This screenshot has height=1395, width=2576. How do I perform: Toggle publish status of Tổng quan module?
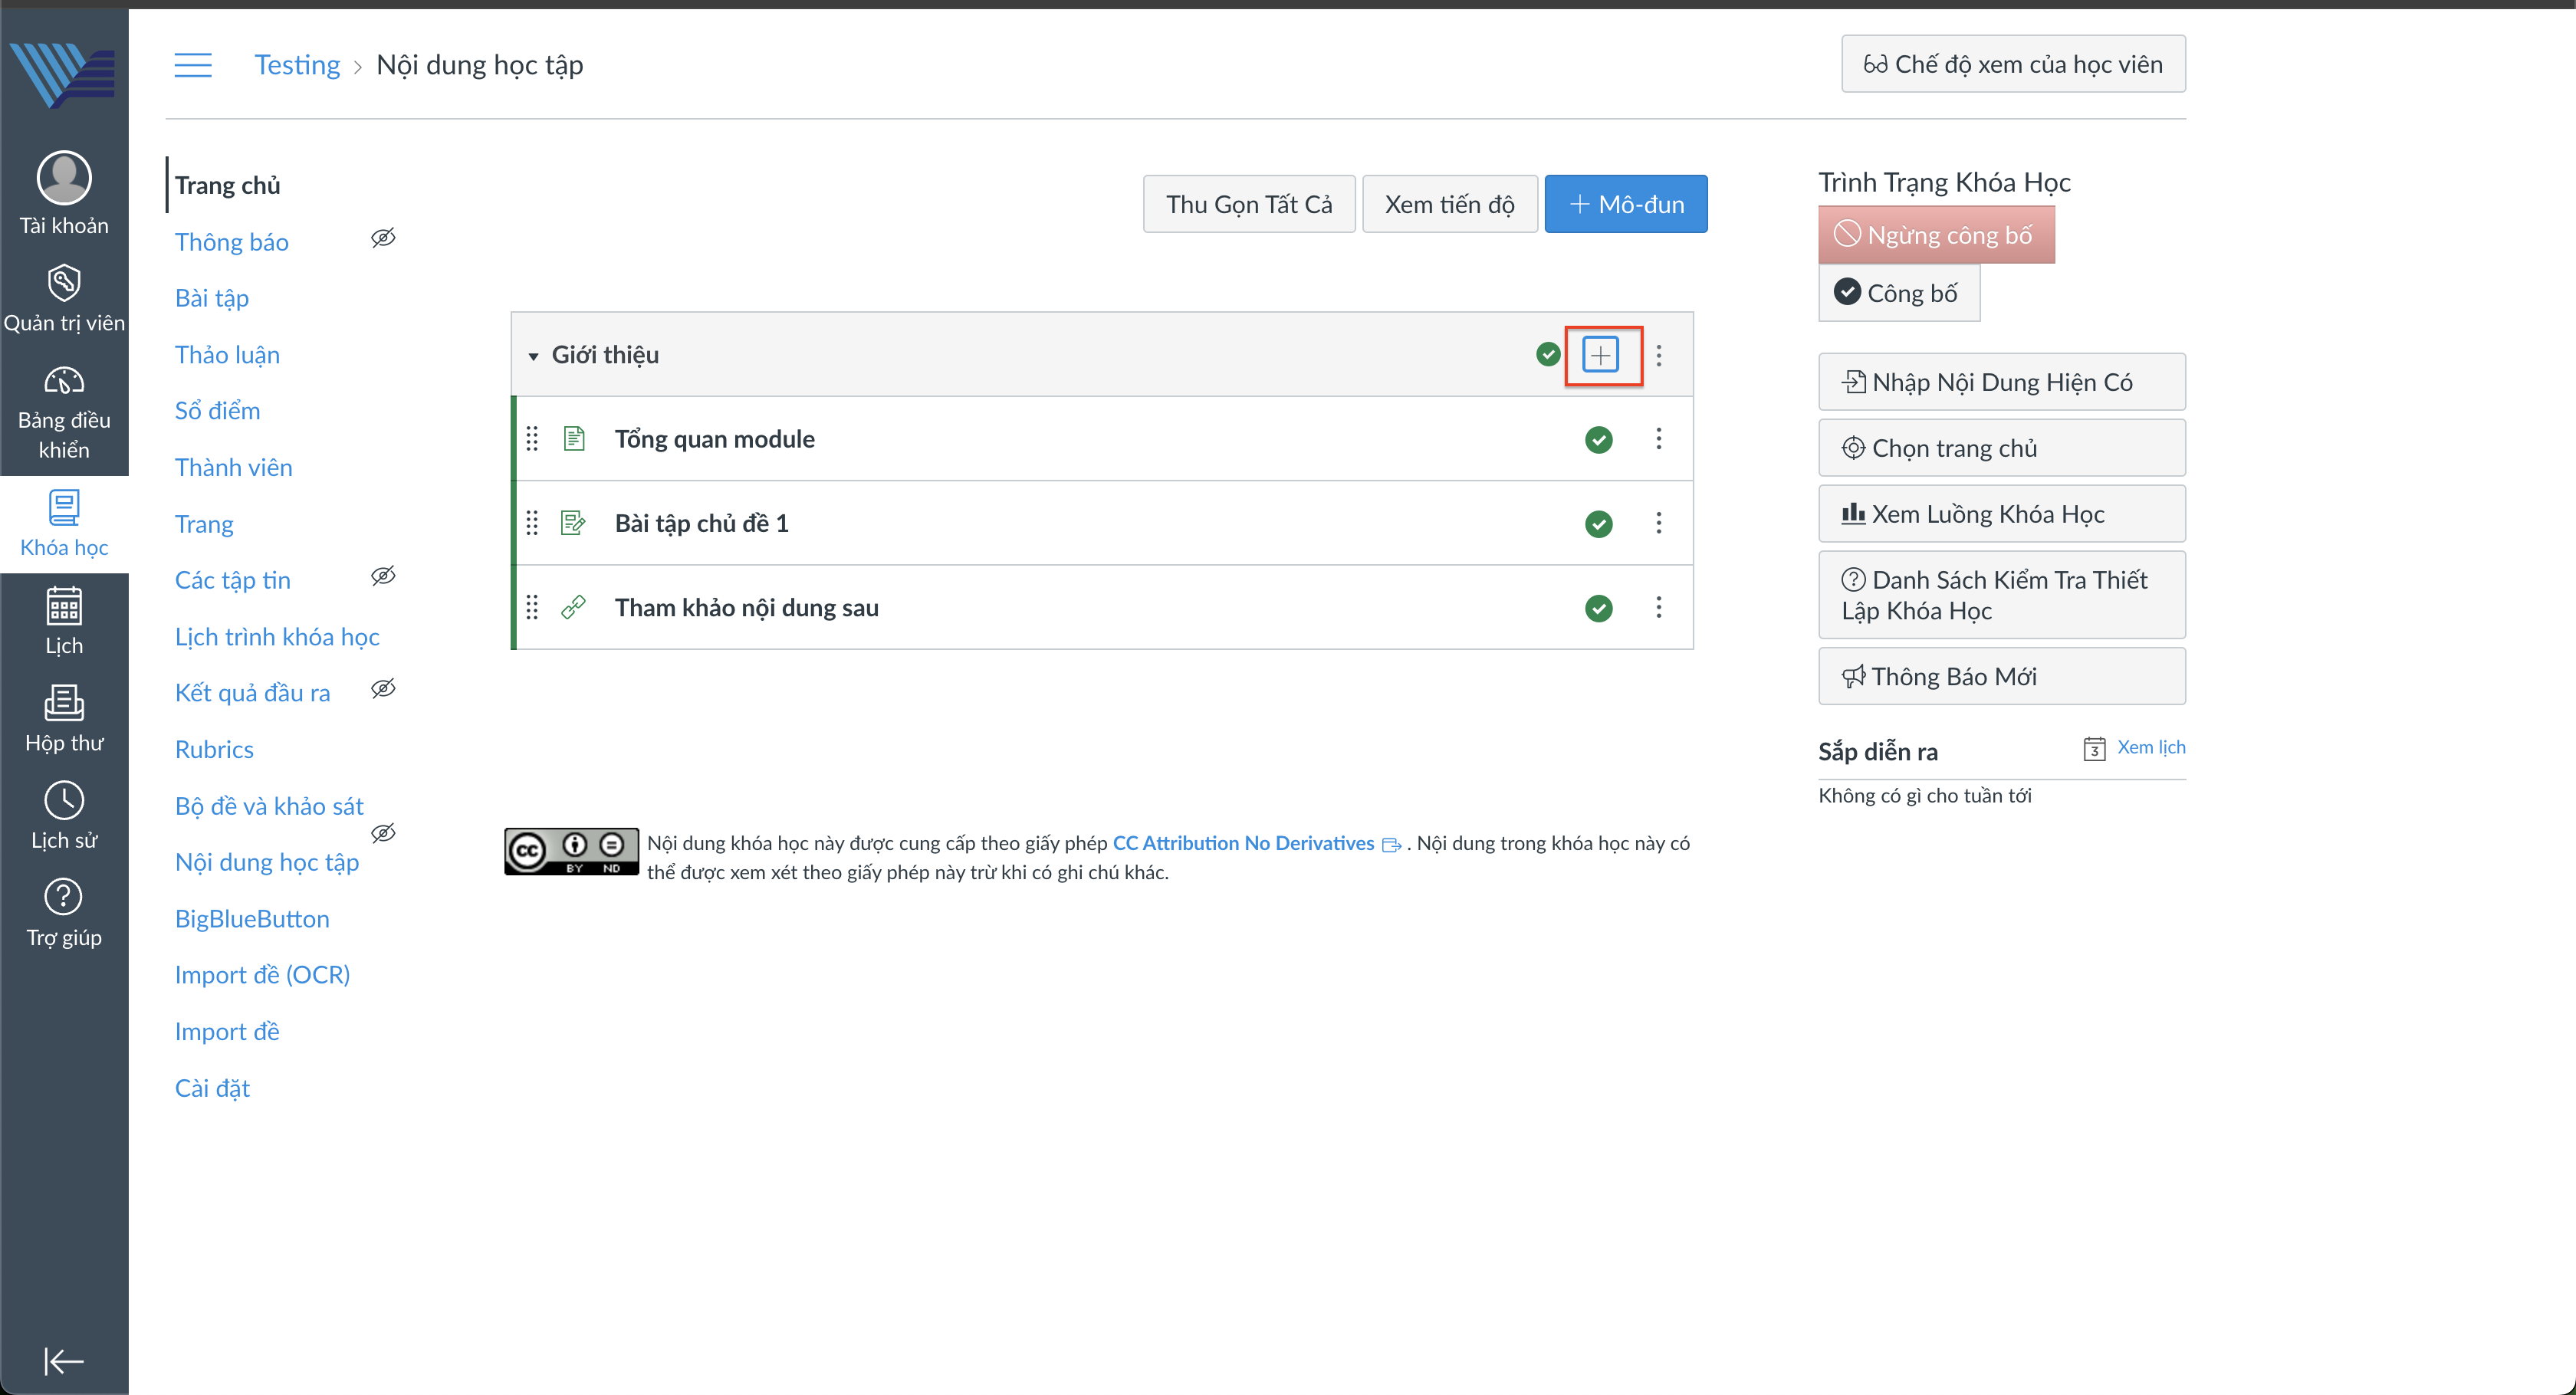click(1598, 439)
